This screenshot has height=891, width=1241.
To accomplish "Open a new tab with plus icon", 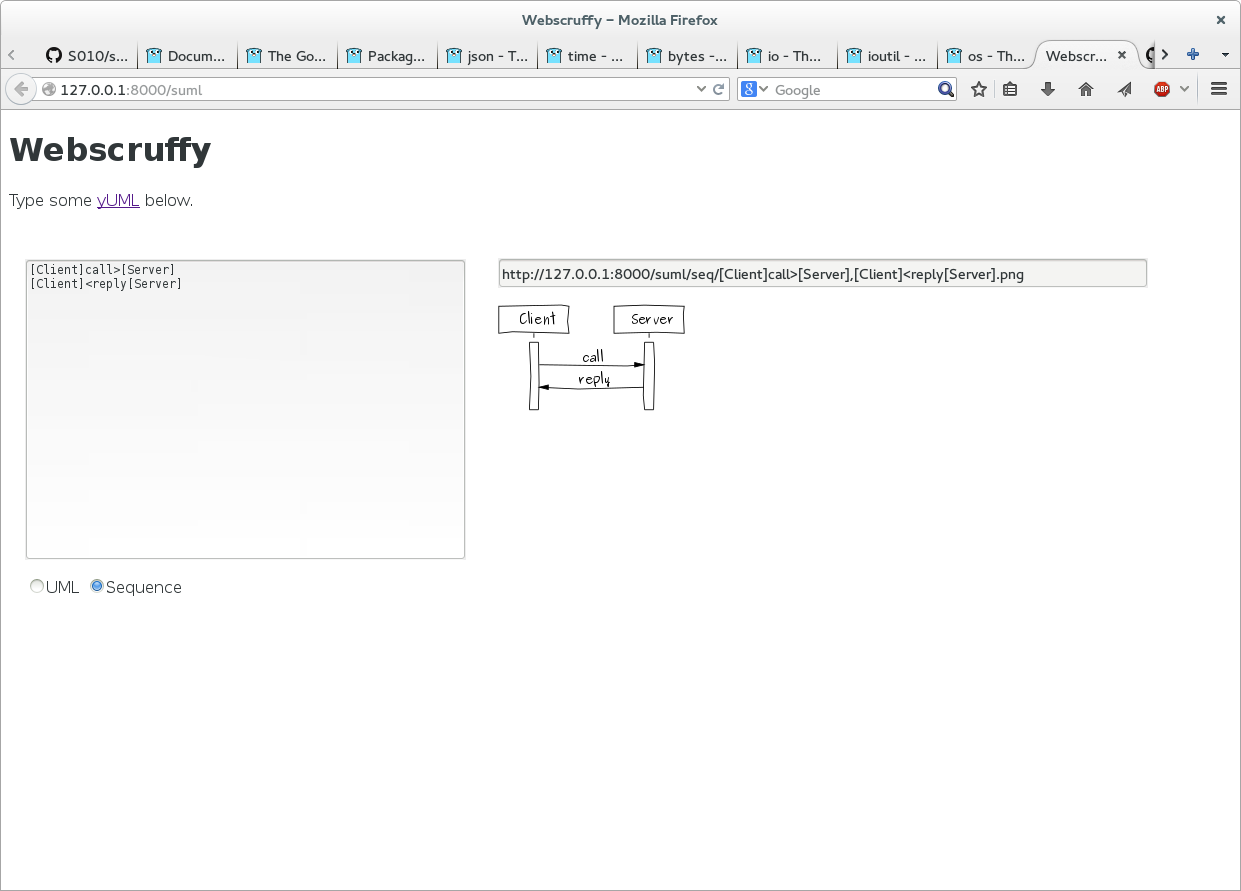I will pos(1193,55).
